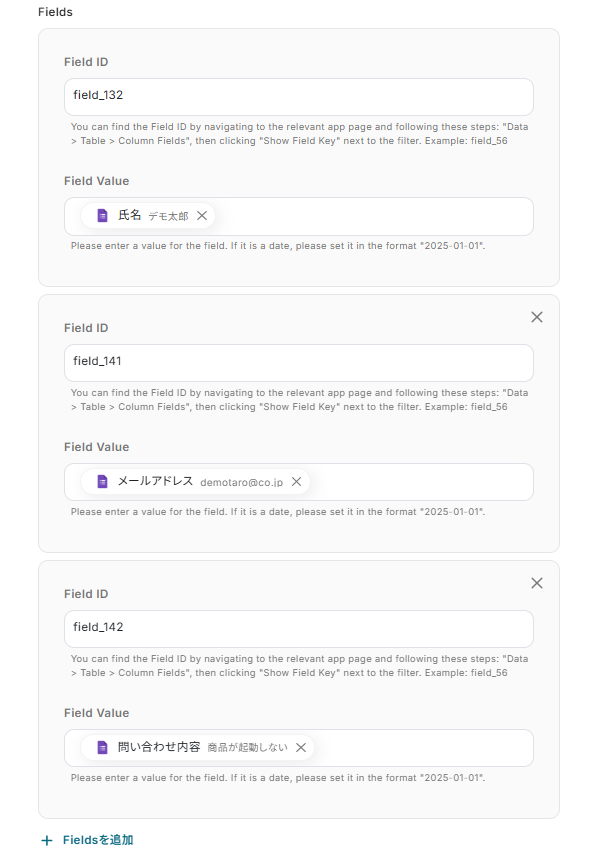Remove the メールアドレス chip with its X

296,482
